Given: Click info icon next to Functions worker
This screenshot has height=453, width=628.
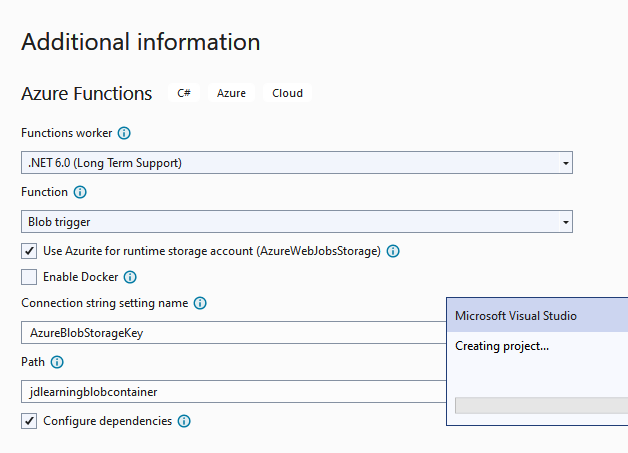Looking at the screenshot, I should [x=124, y=133].
